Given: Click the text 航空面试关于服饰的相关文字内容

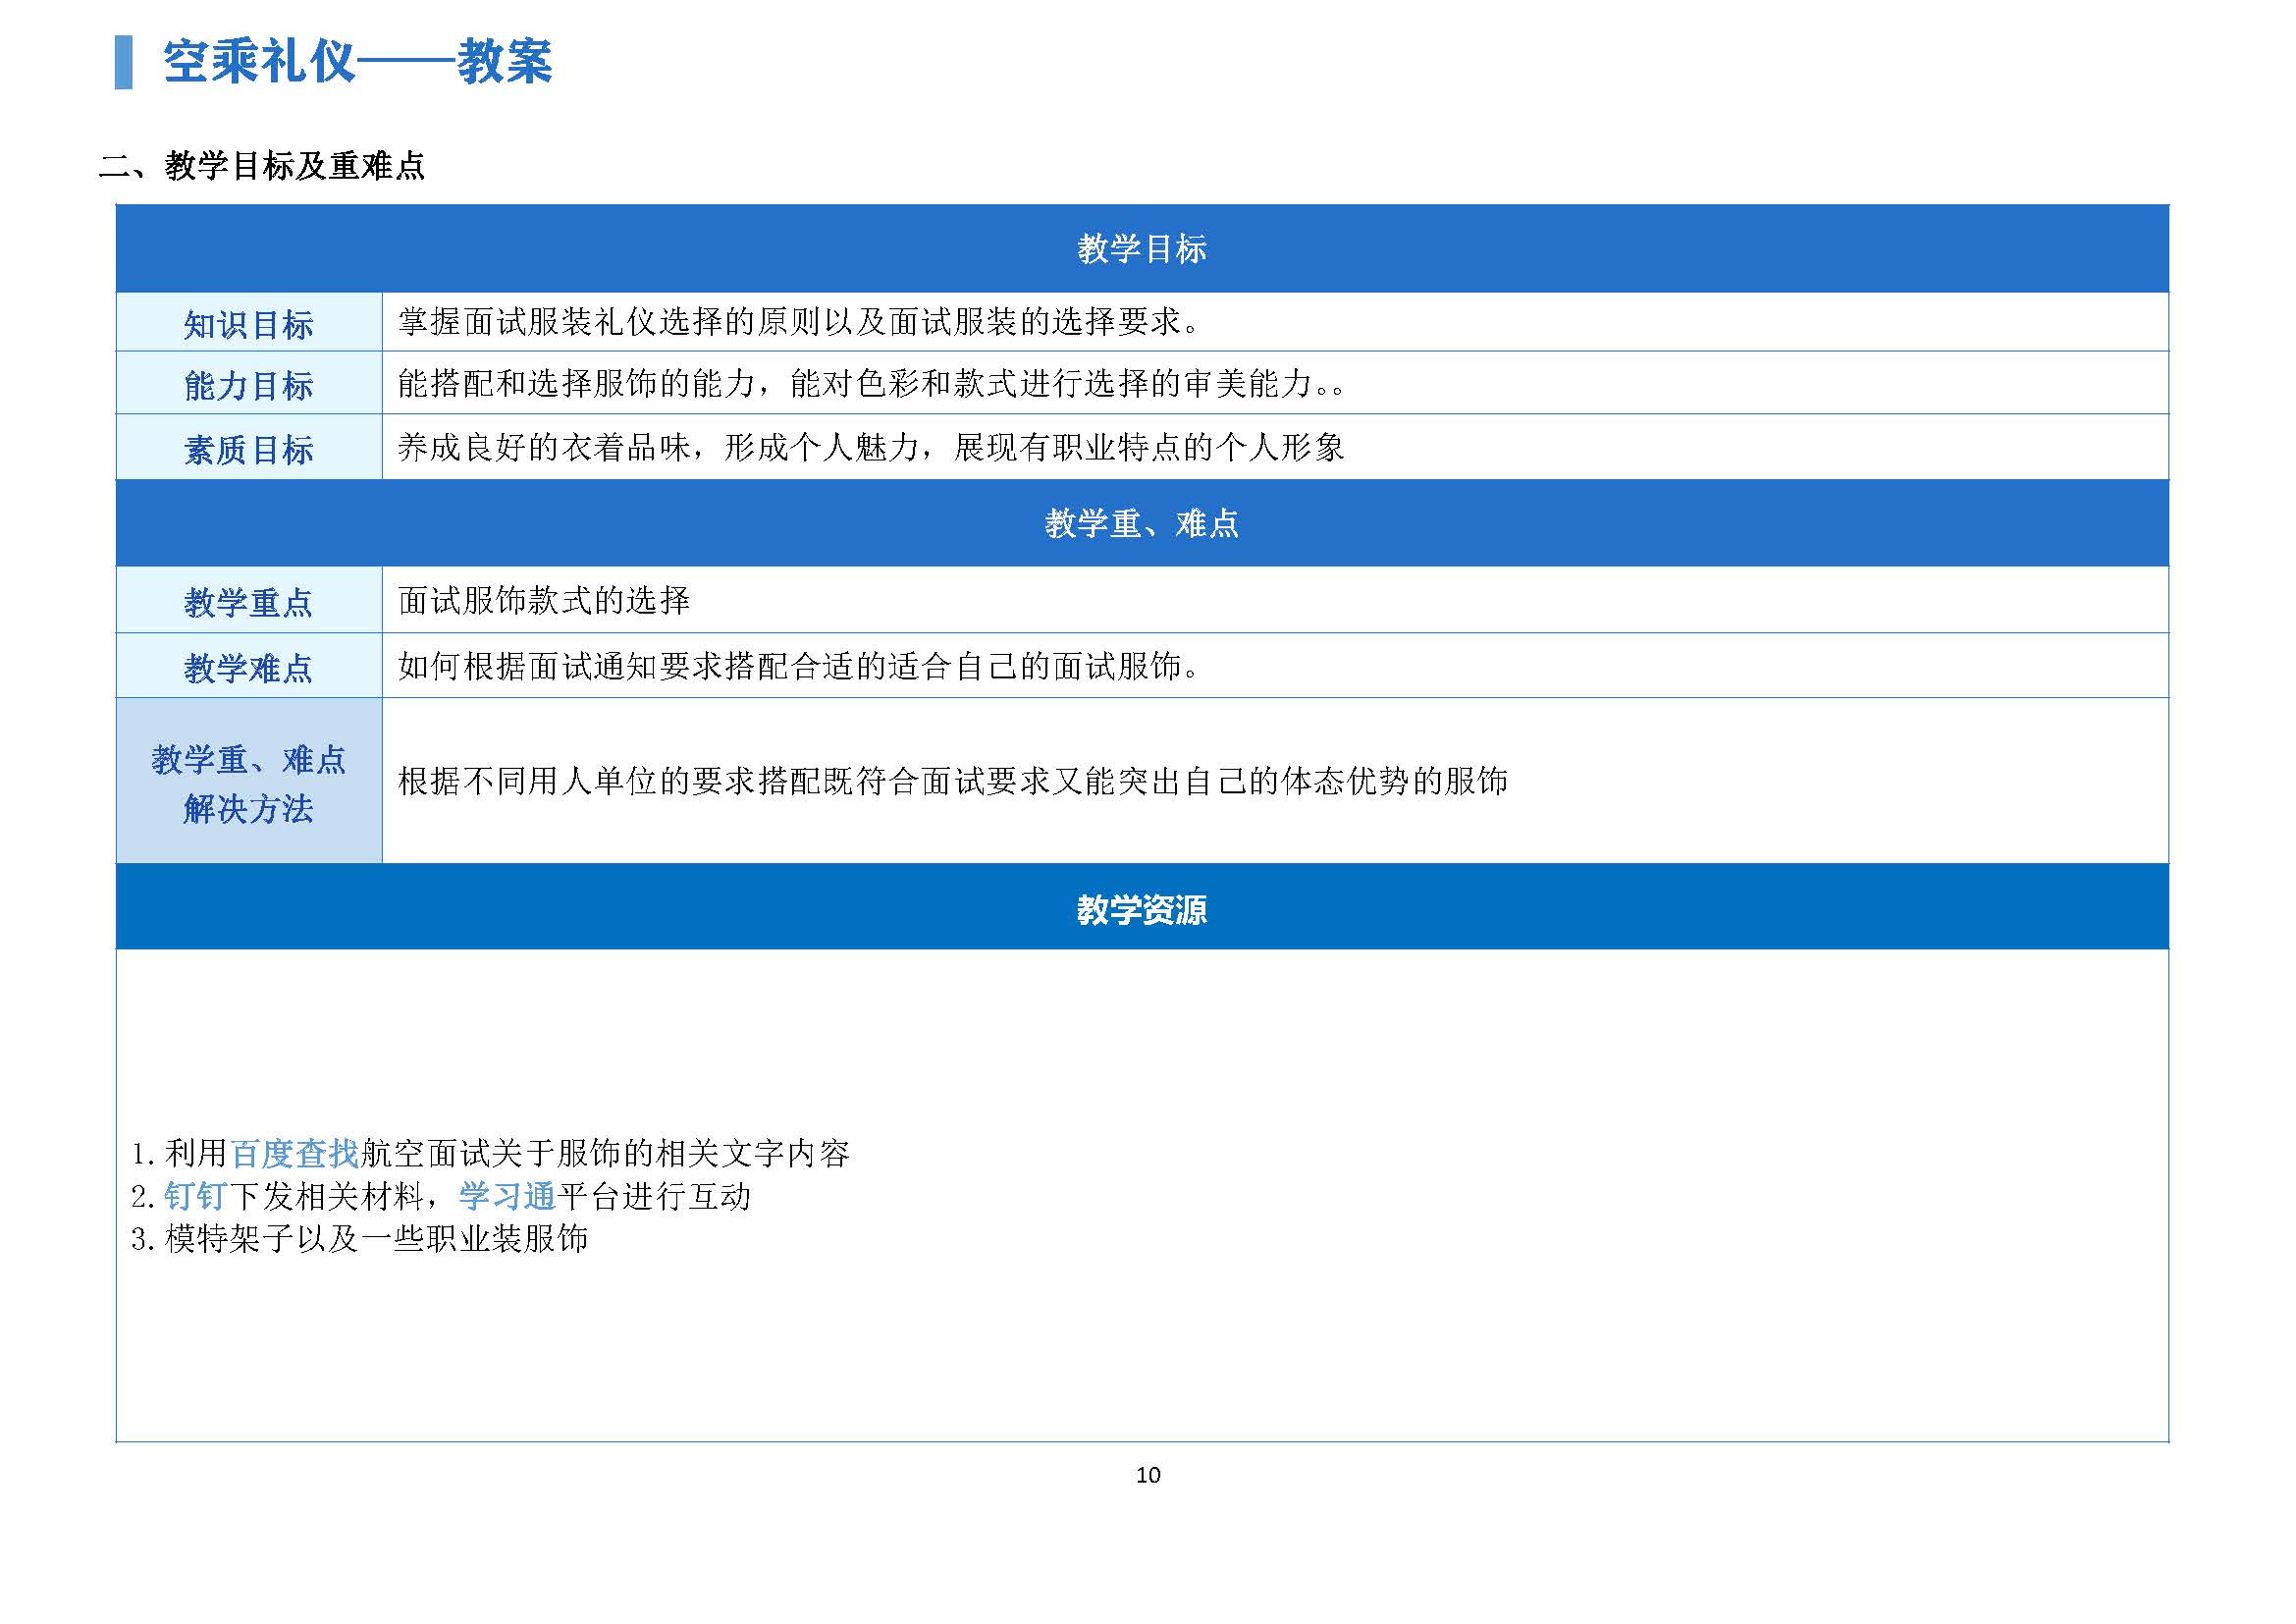Looking at the screenshot, I should click(605, 1154).
